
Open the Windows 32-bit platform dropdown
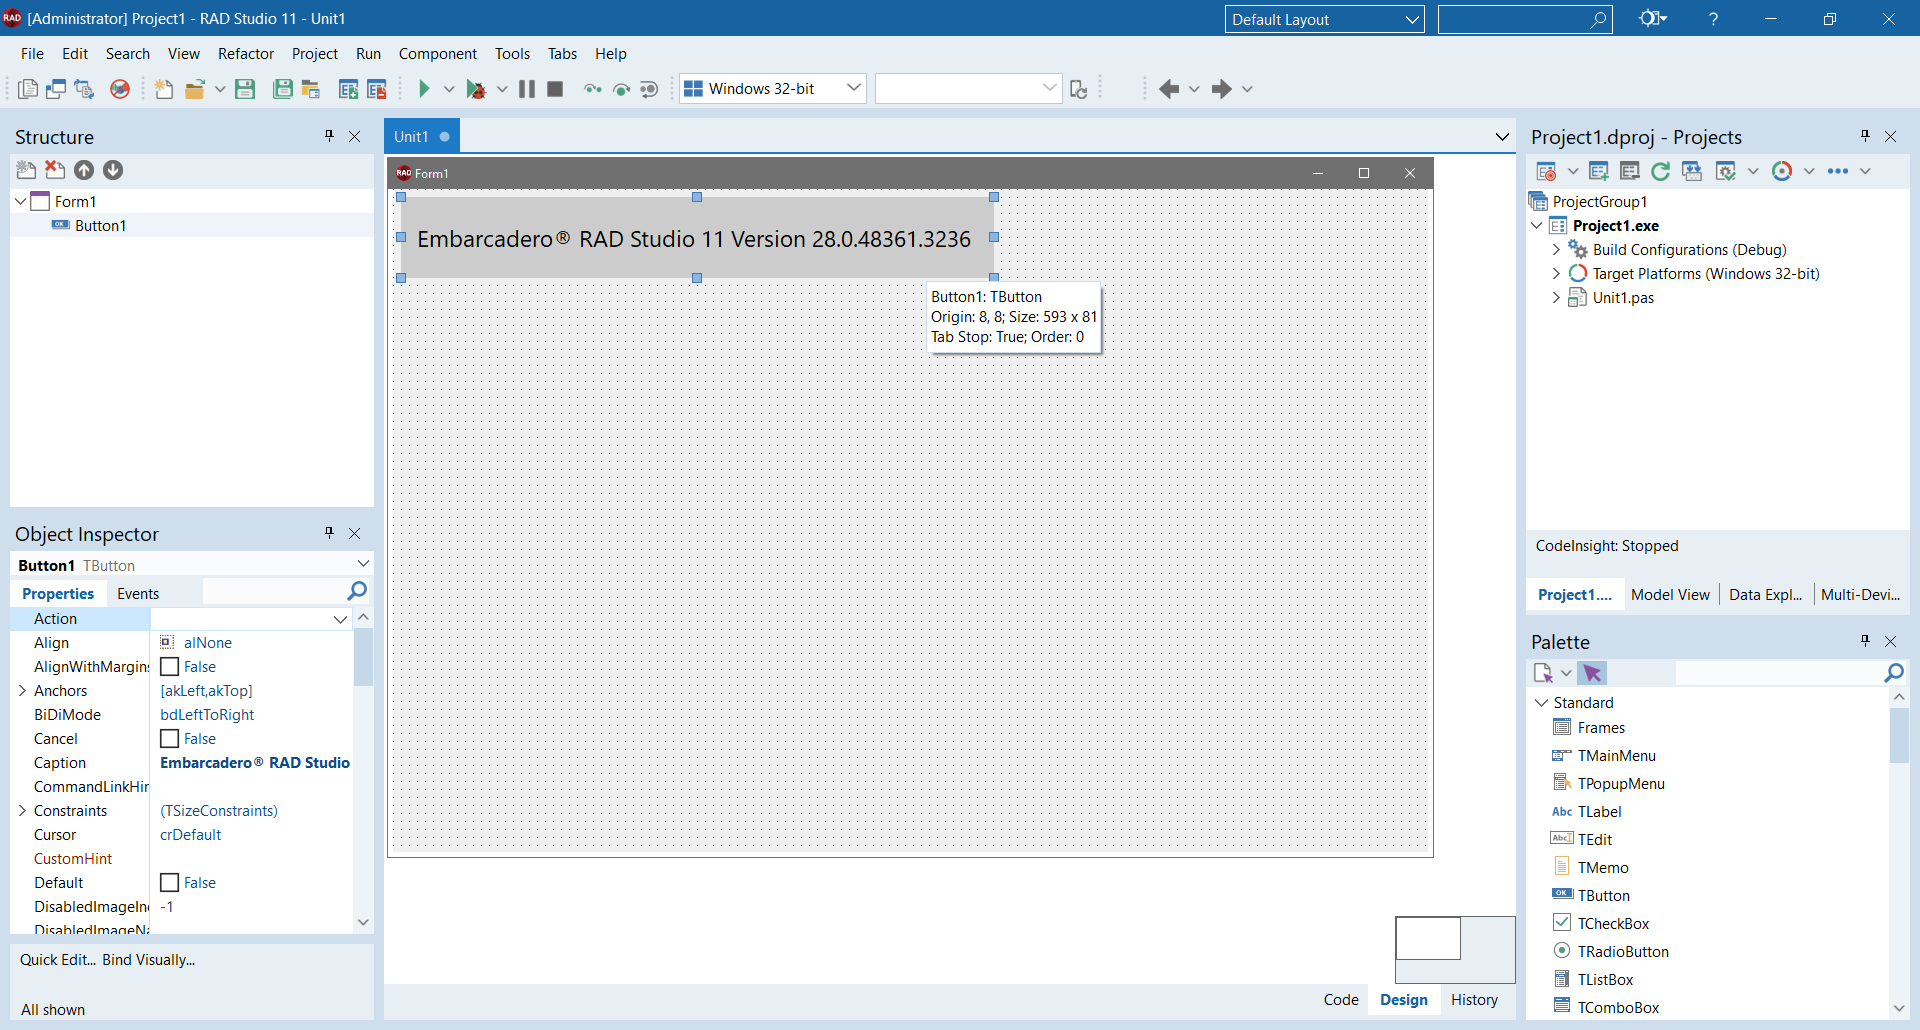[853, 88]
